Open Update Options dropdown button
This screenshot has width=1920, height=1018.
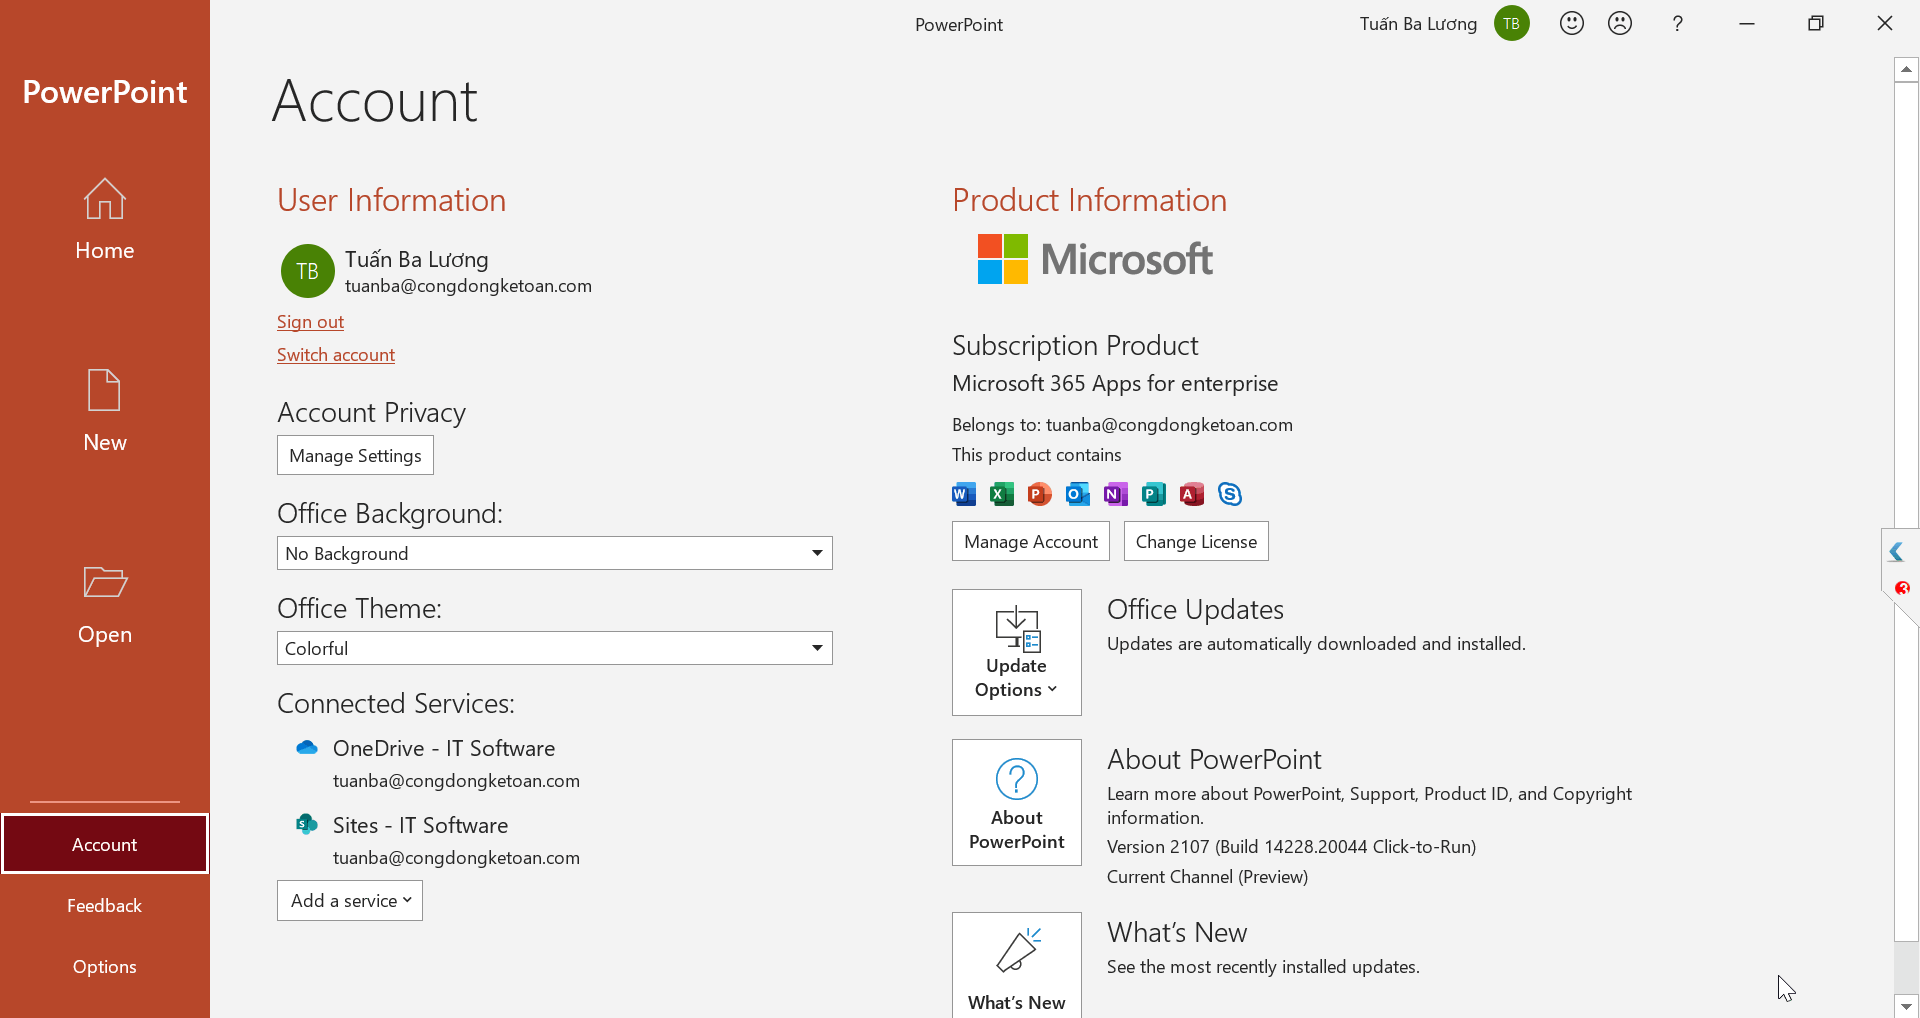[1017, 652]
